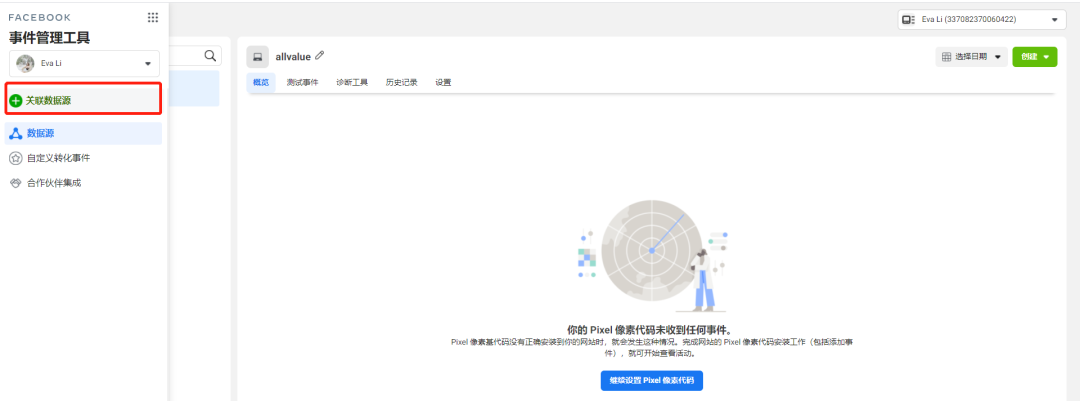
Task: Expand the Eva Li account dropdown in sidebar
Action: tap(85, 63)
